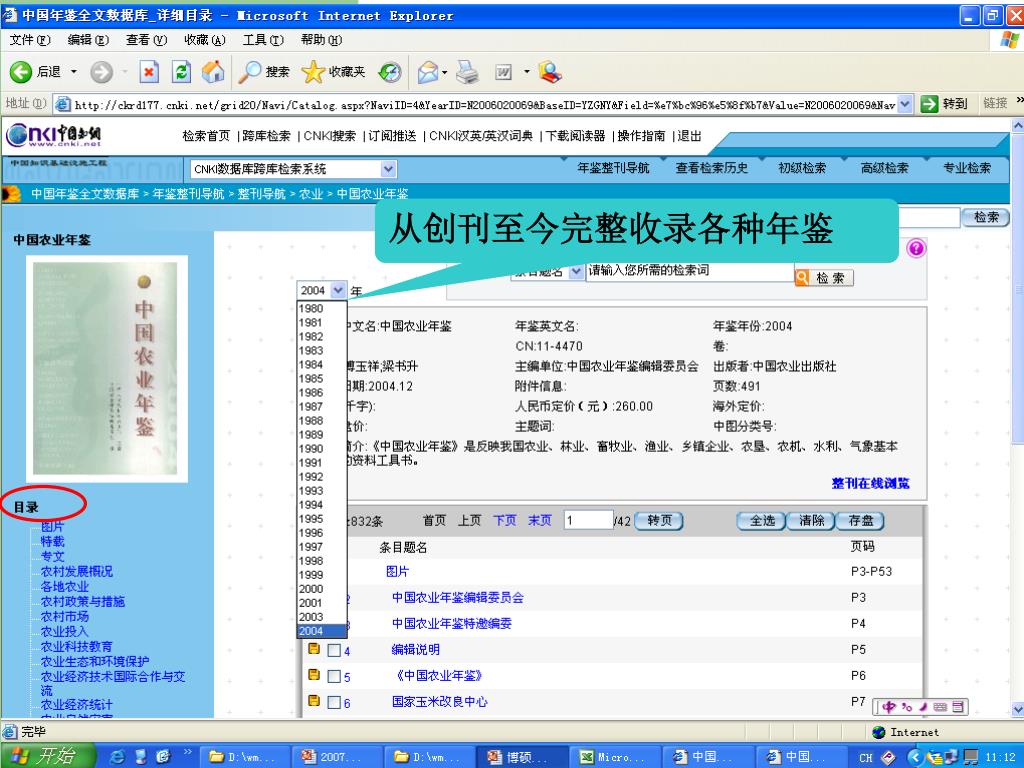This screenshot has height=768, width=1024.
Task: Click the save icon beside row 6
Action: click(314, 701)
